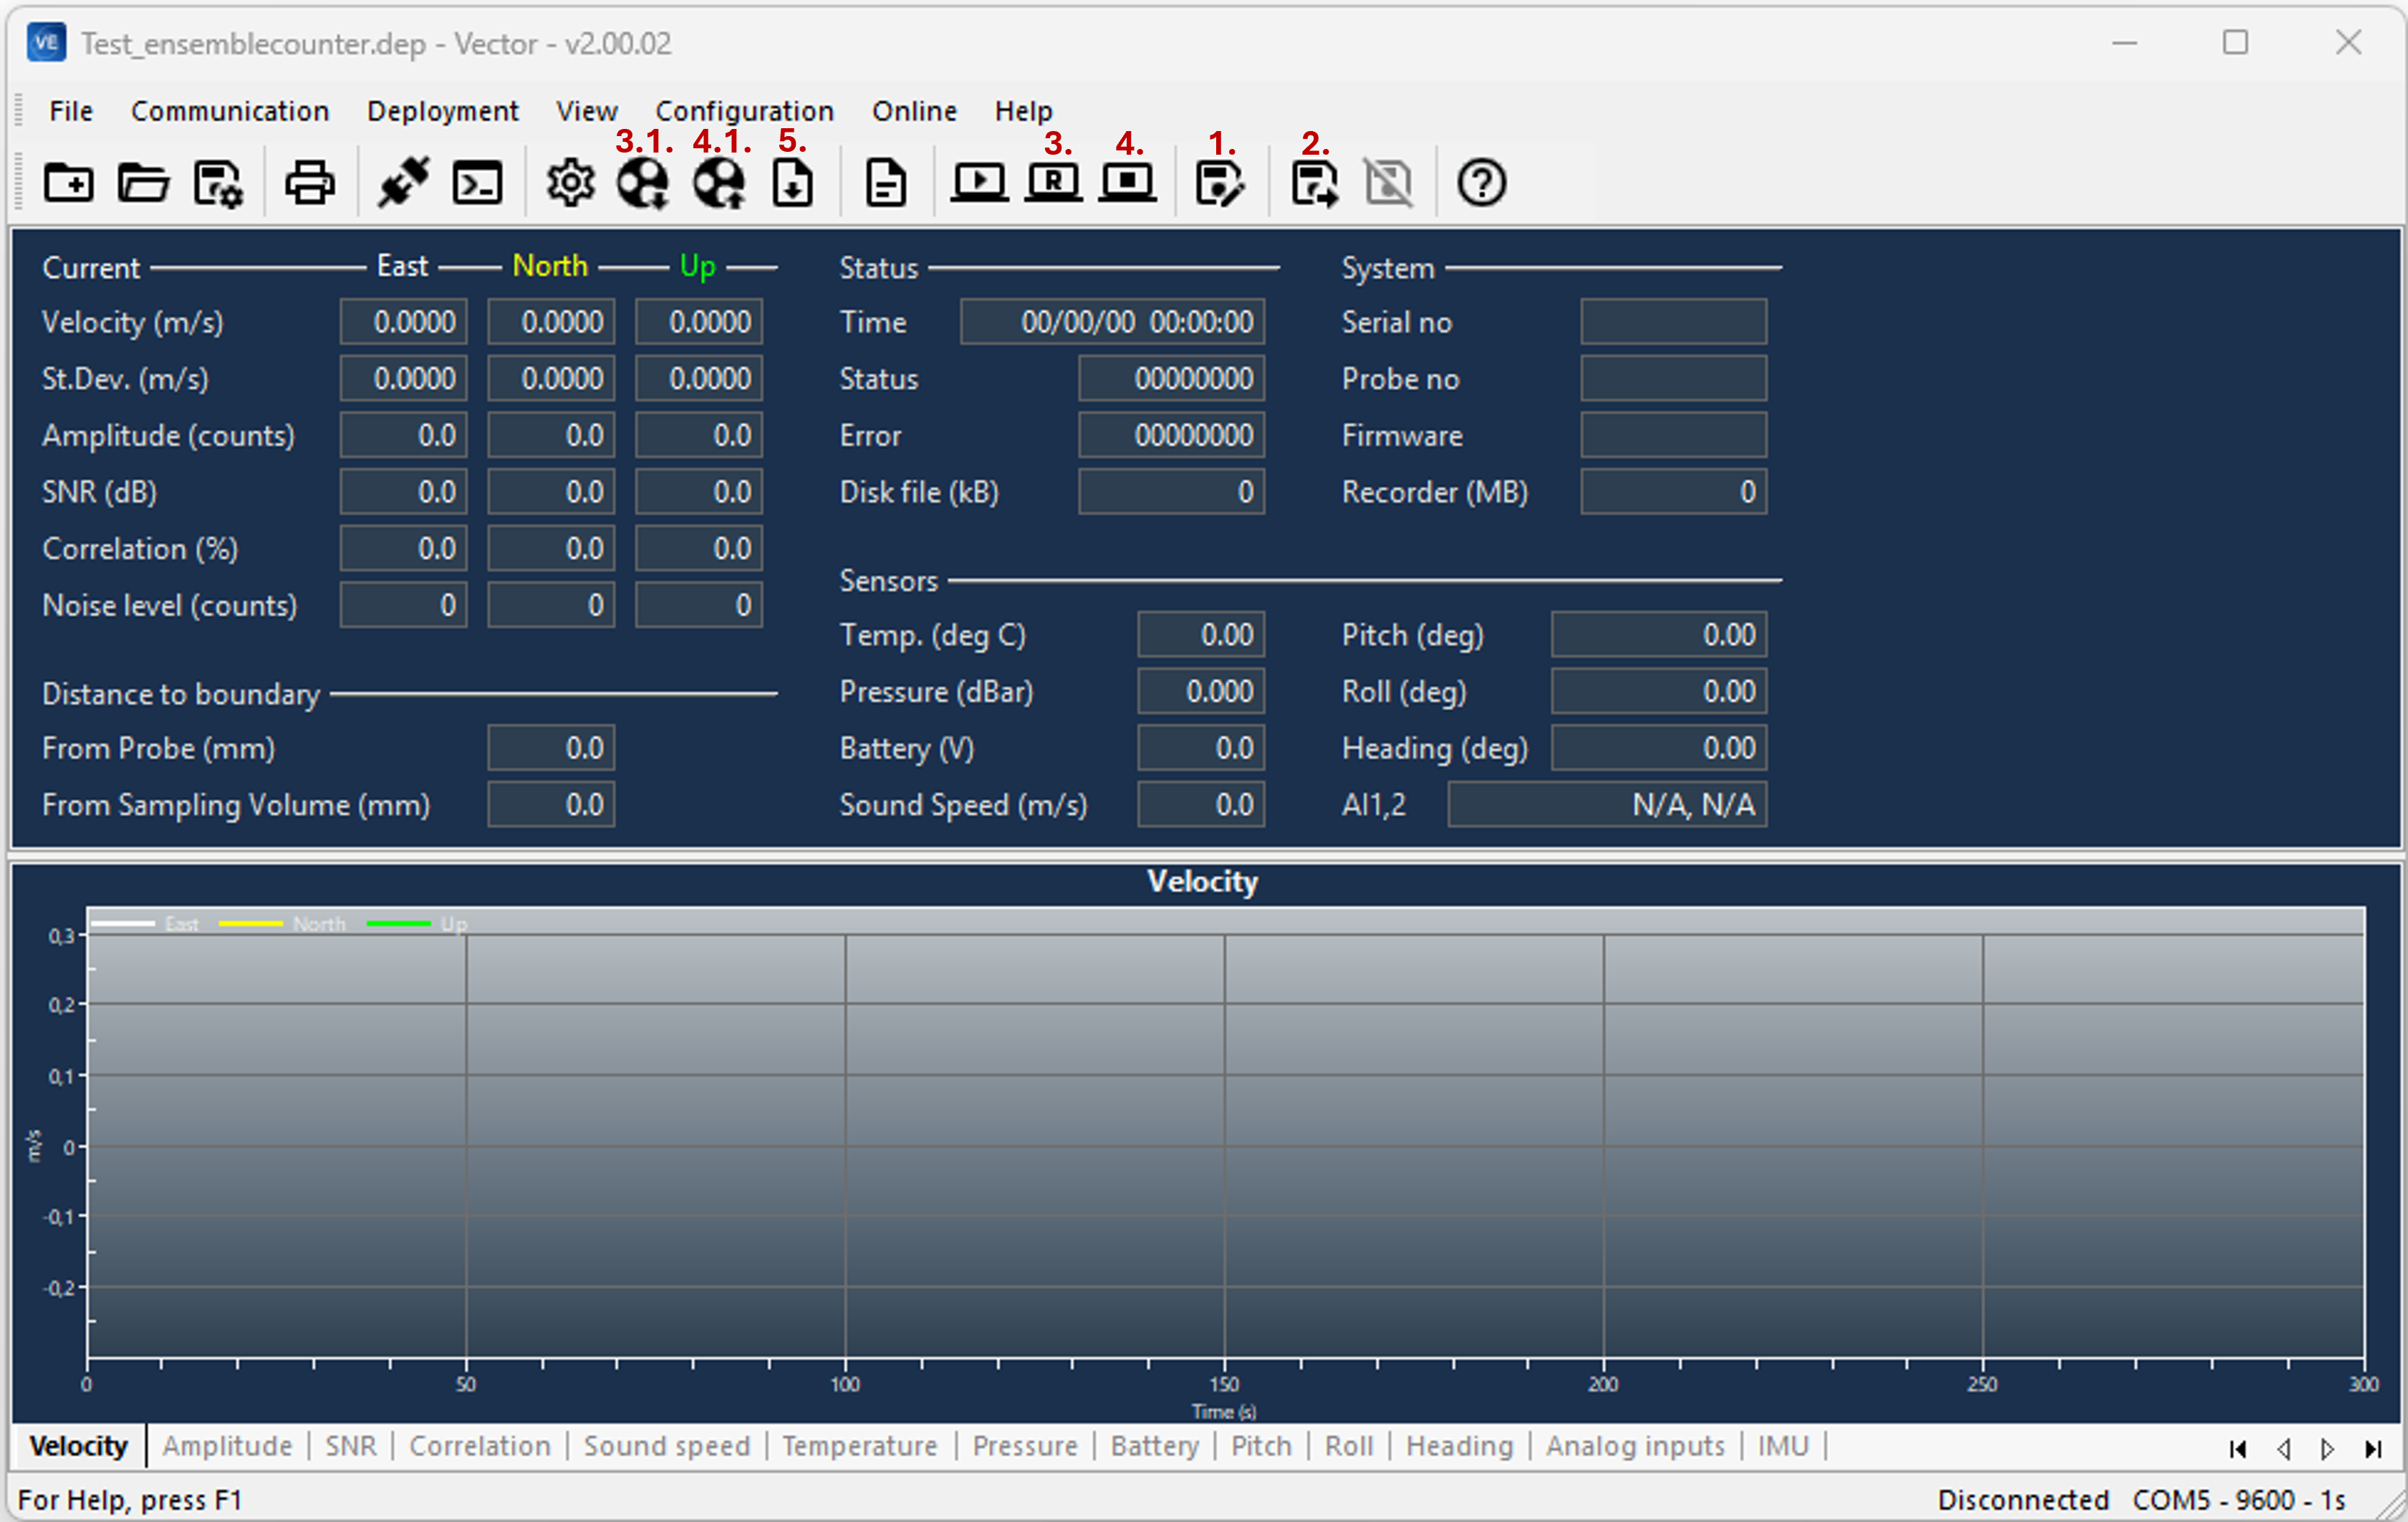
Task: Open the Configuration menu
Action: click(x=744, y=111)
